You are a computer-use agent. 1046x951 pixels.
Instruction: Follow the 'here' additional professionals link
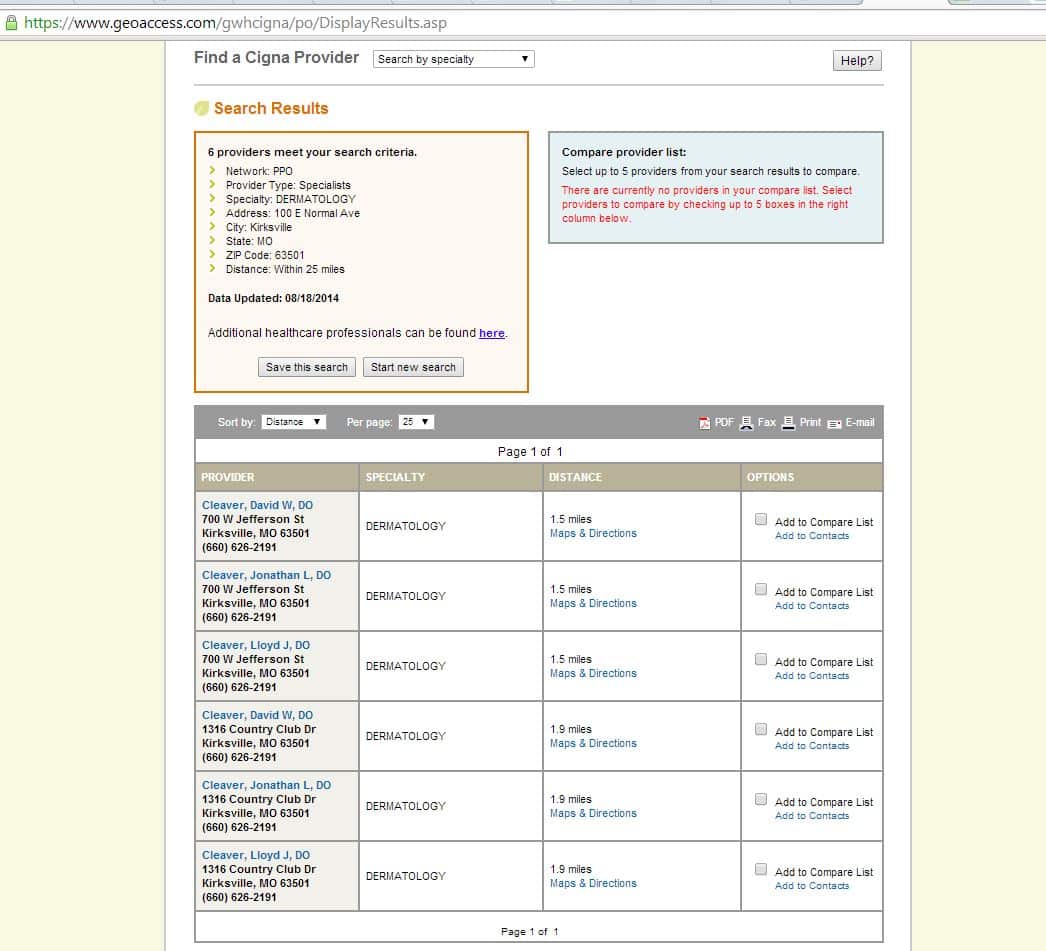tap(492, 333)
